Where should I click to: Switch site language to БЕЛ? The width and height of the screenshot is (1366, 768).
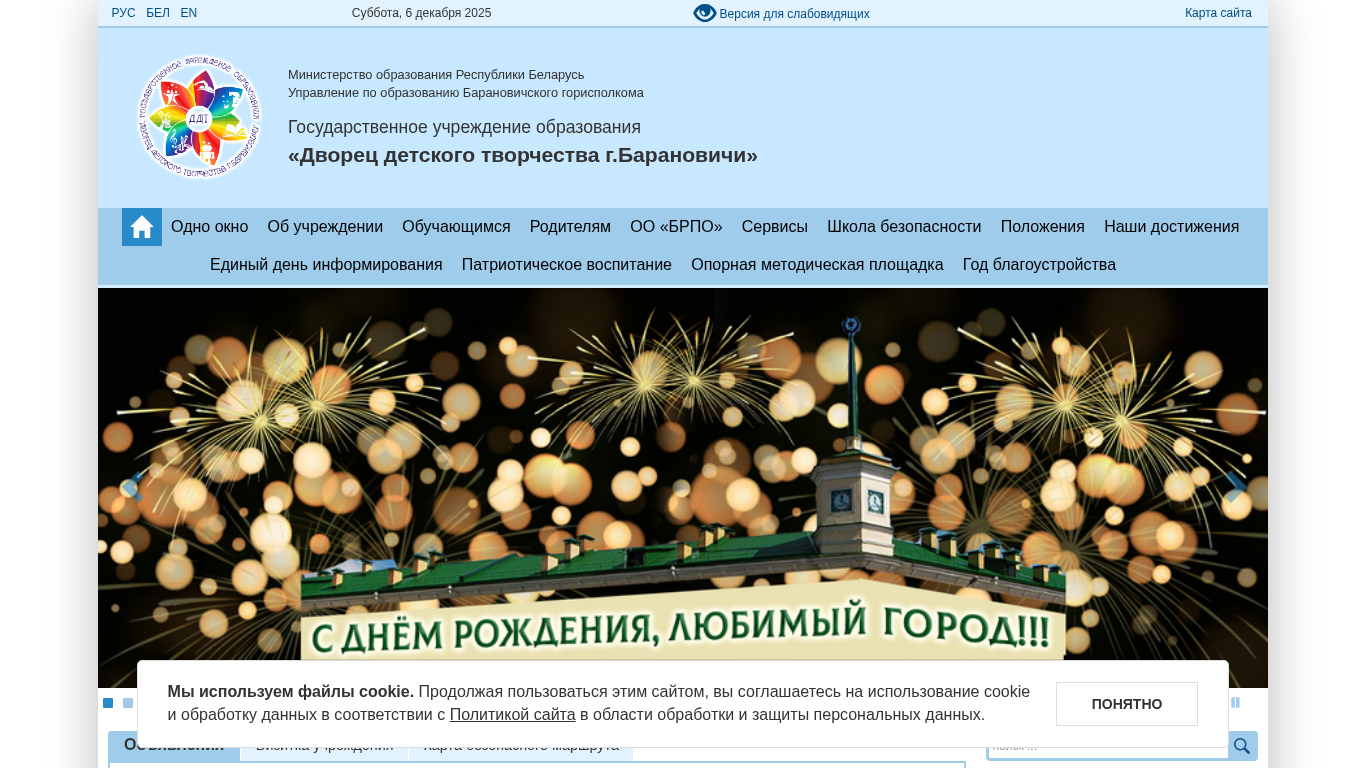(158, 13)
